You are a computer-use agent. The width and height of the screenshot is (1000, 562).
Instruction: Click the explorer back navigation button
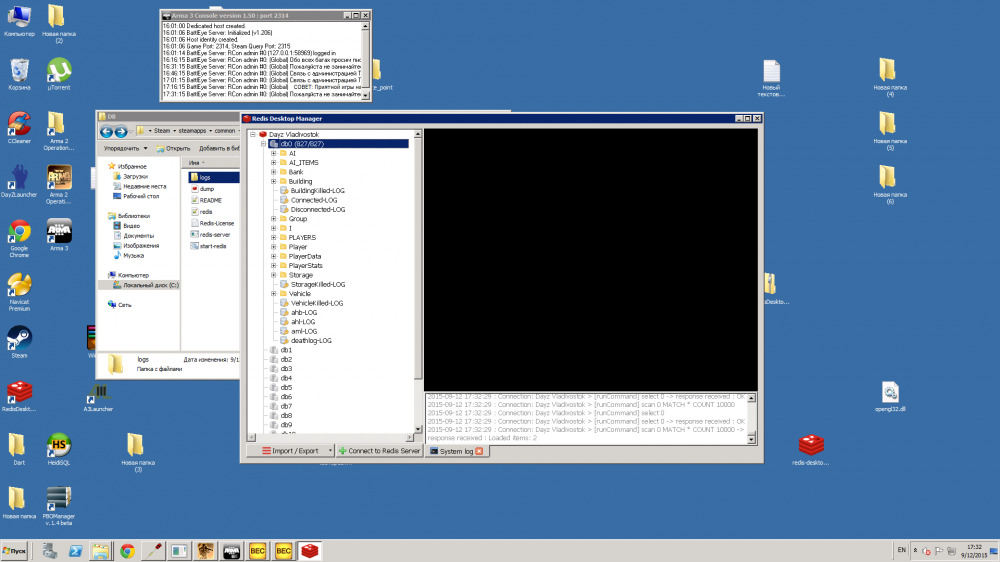(x=107, y=131)
